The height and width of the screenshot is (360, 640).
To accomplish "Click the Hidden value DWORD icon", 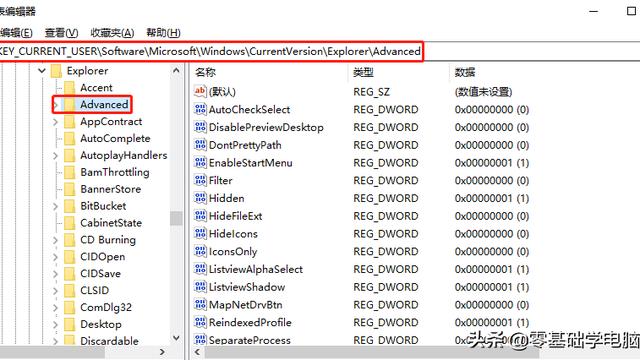I will 200,198.
